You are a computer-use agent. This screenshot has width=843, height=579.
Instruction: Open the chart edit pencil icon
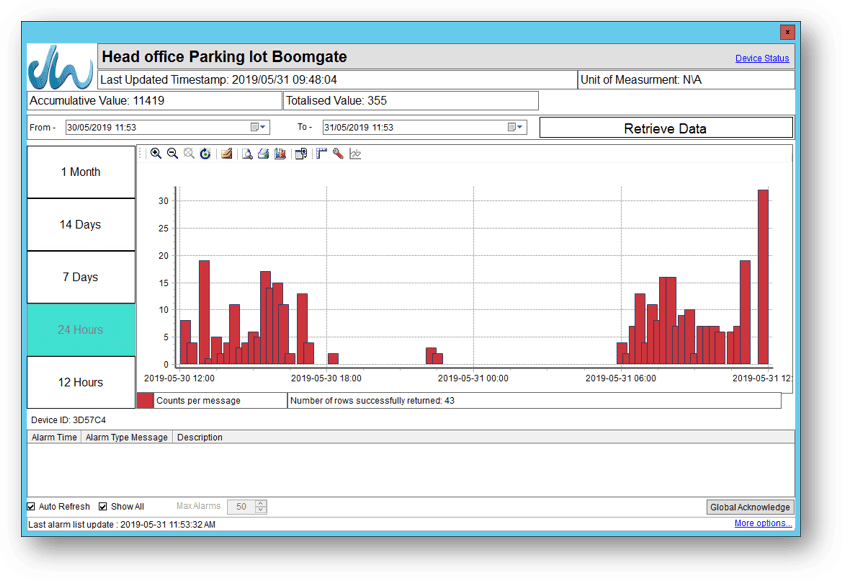pyautogui.click(x=227, y=154)
